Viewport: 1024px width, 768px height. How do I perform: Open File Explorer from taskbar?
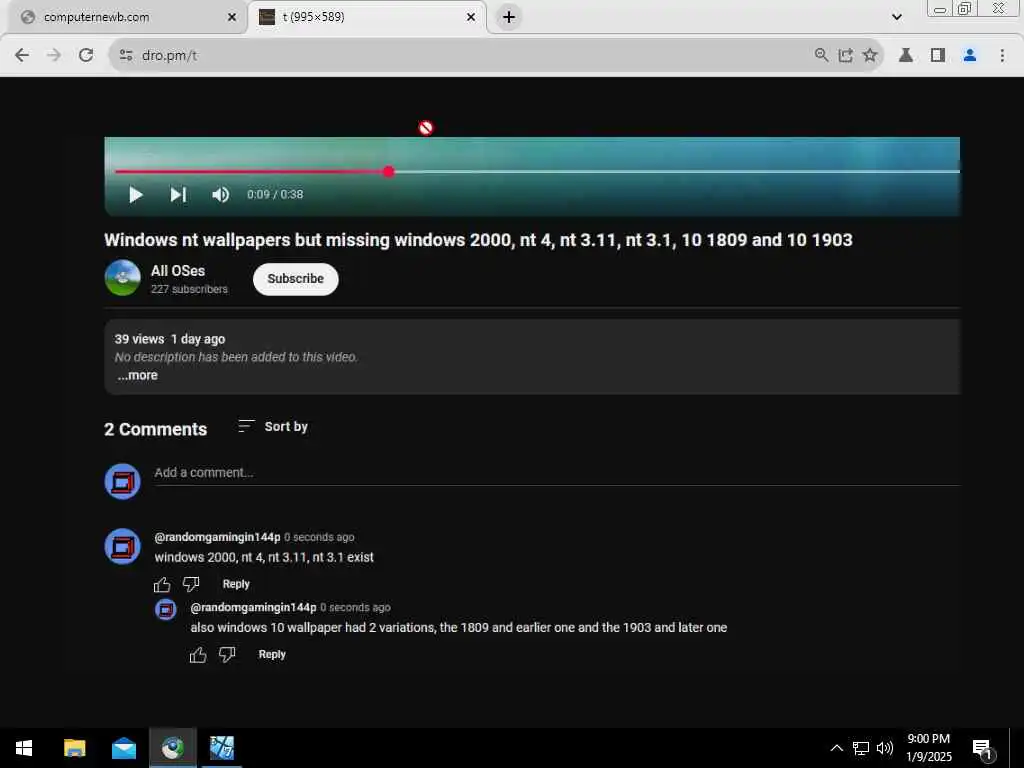[x=74, y=748]
